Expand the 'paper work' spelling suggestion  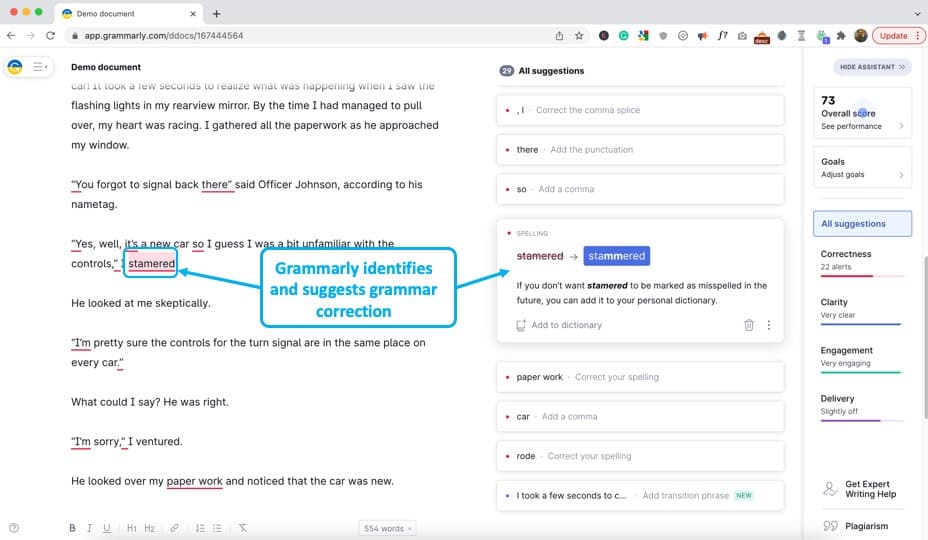point(640,377)
